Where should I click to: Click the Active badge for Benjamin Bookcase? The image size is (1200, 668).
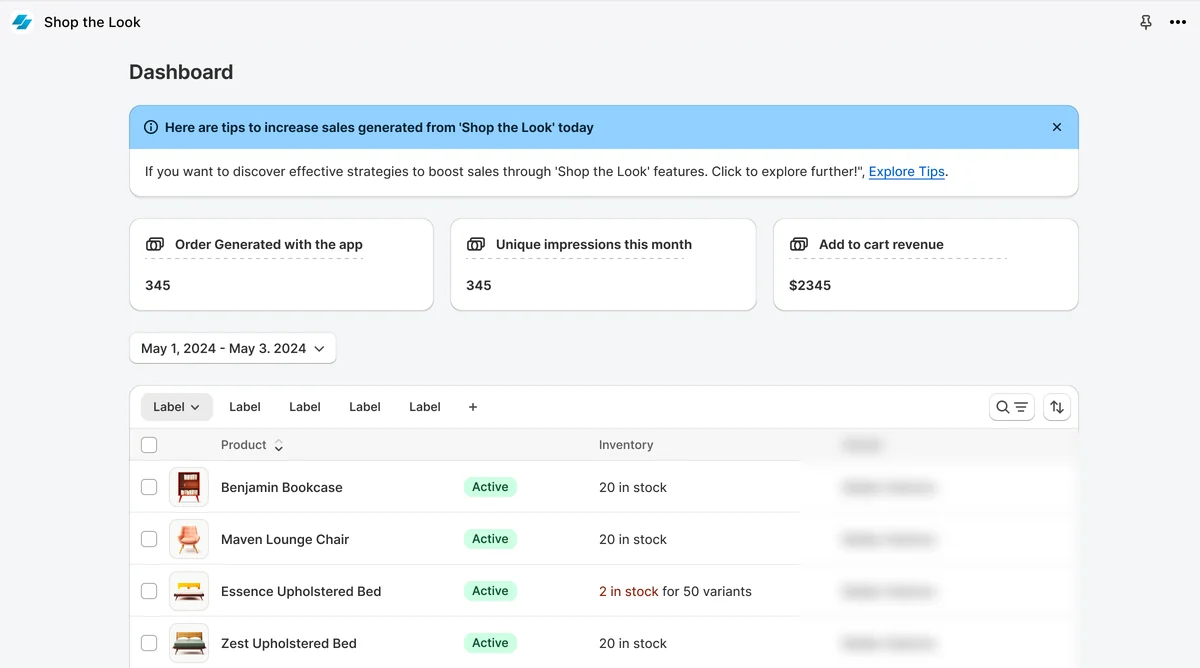490,487
